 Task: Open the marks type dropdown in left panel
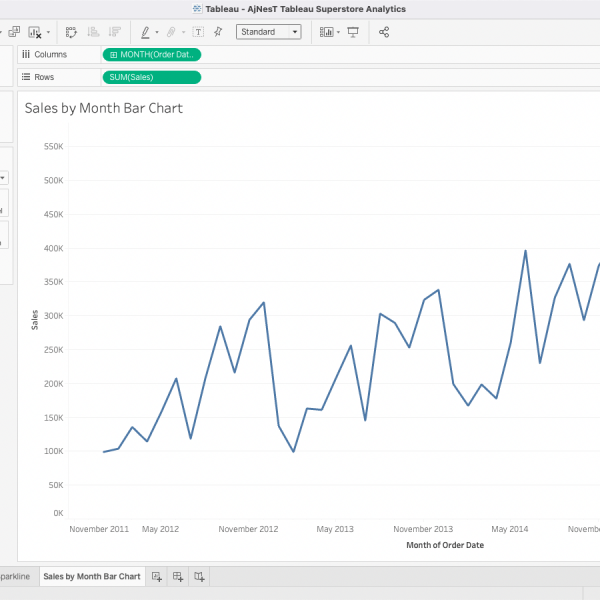[3, 178]
